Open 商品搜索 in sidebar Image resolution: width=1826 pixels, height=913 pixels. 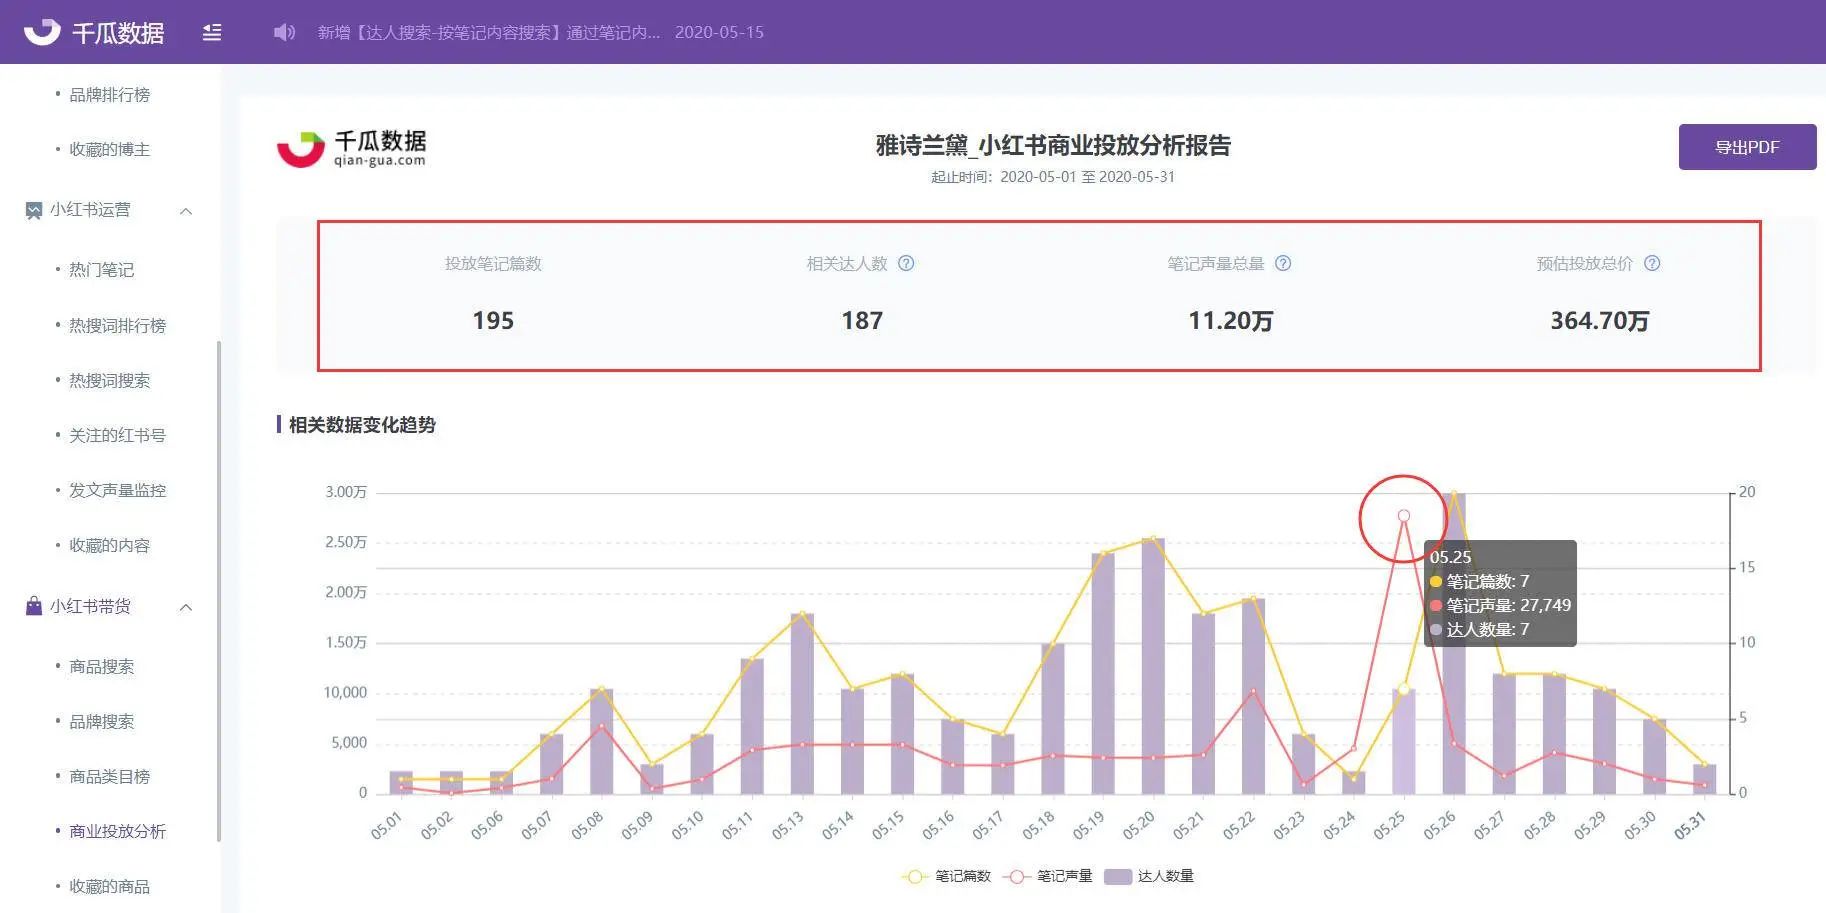101,666
